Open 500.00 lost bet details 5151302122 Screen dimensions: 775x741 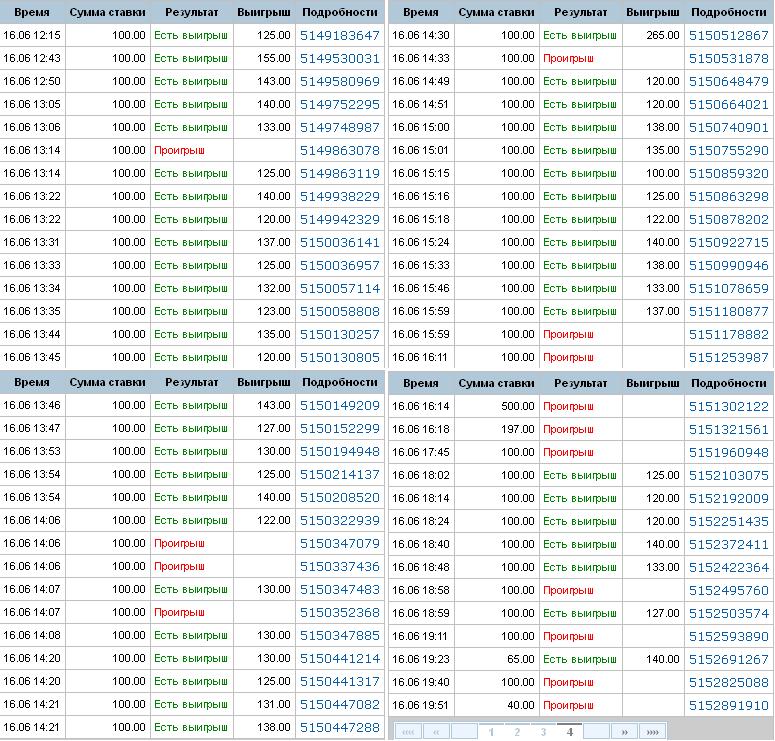[x=729, y=406]
